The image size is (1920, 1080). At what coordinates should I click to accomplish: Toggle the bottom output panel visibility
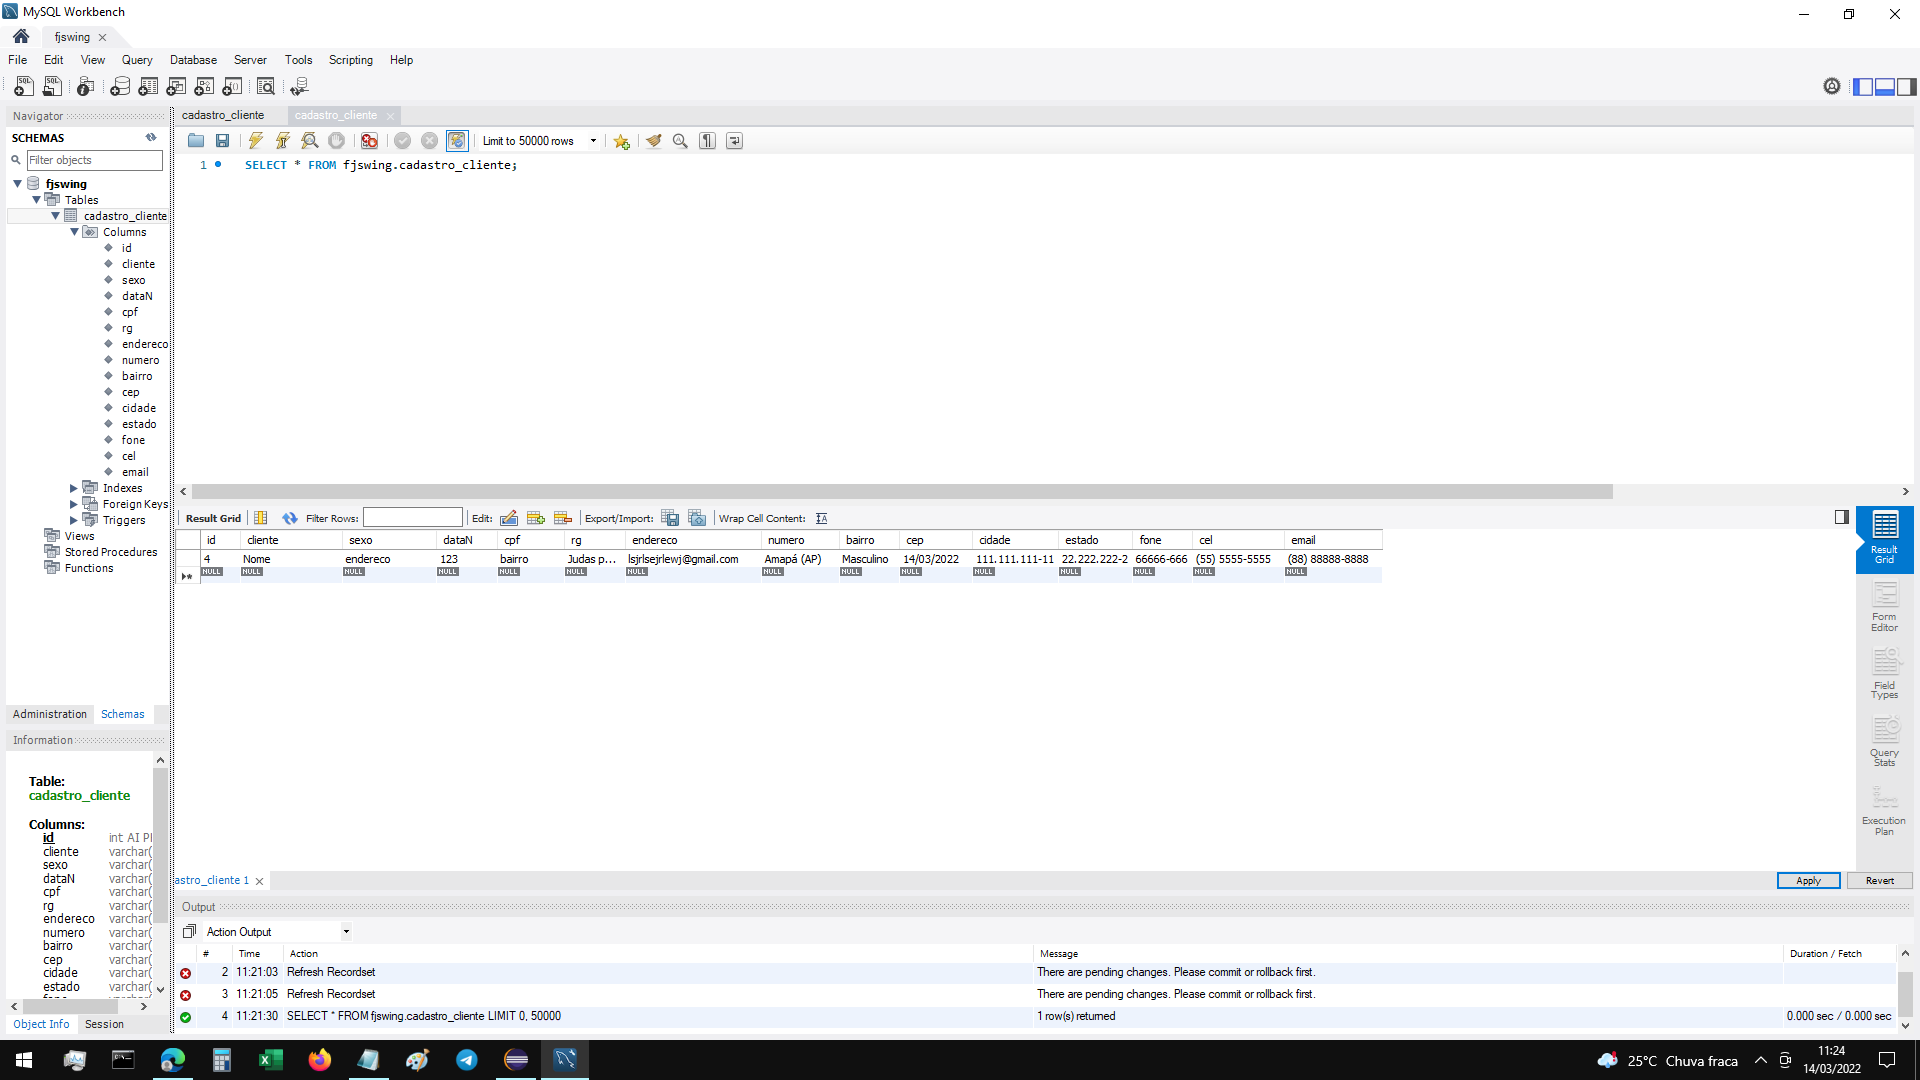[1885, 87]
